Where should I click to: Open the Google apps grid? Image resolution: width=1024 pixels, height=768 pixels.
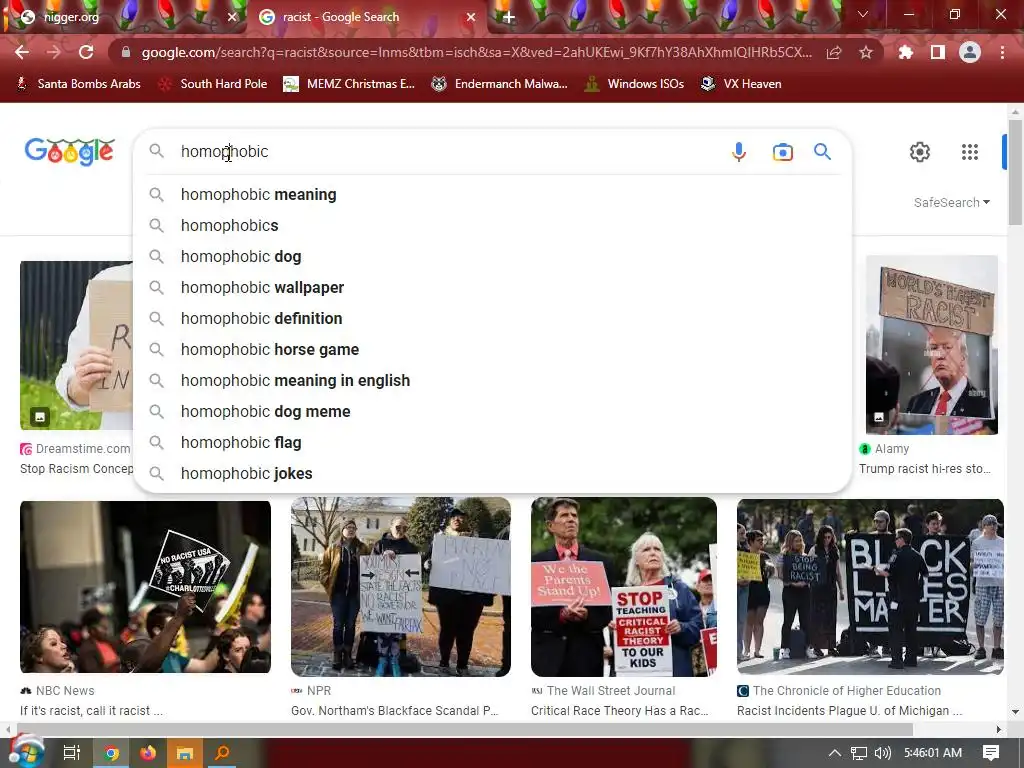[970, 152]
